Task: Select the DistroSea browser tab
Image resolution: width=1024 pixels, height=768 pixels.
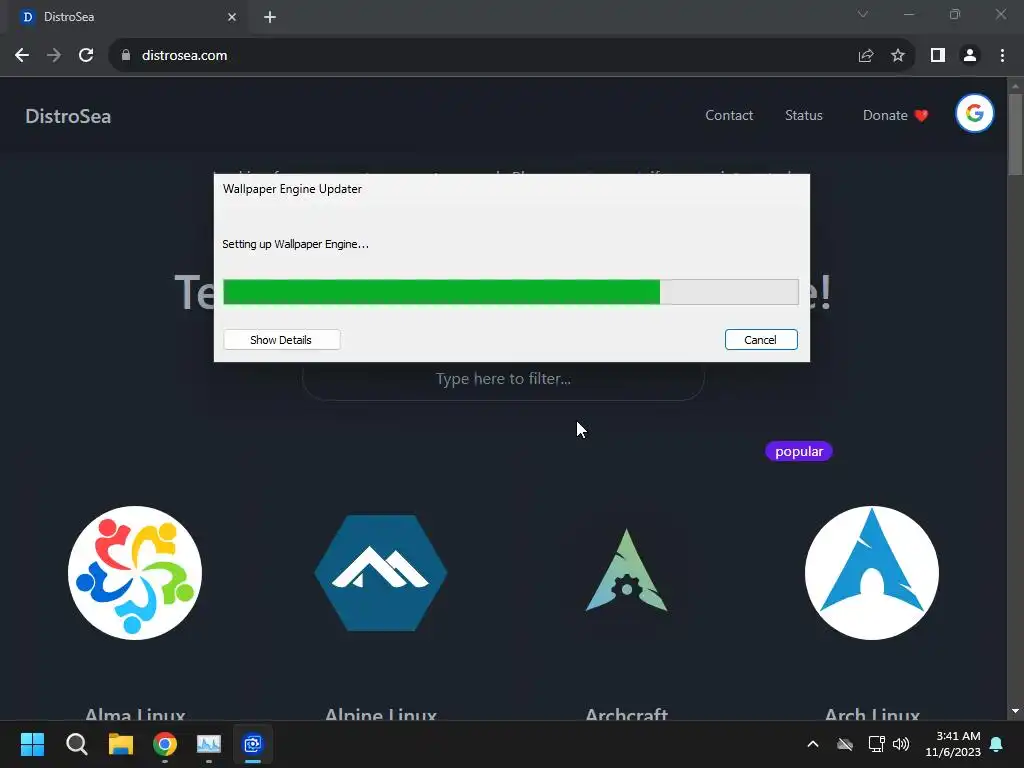Action: pos(127,17)
